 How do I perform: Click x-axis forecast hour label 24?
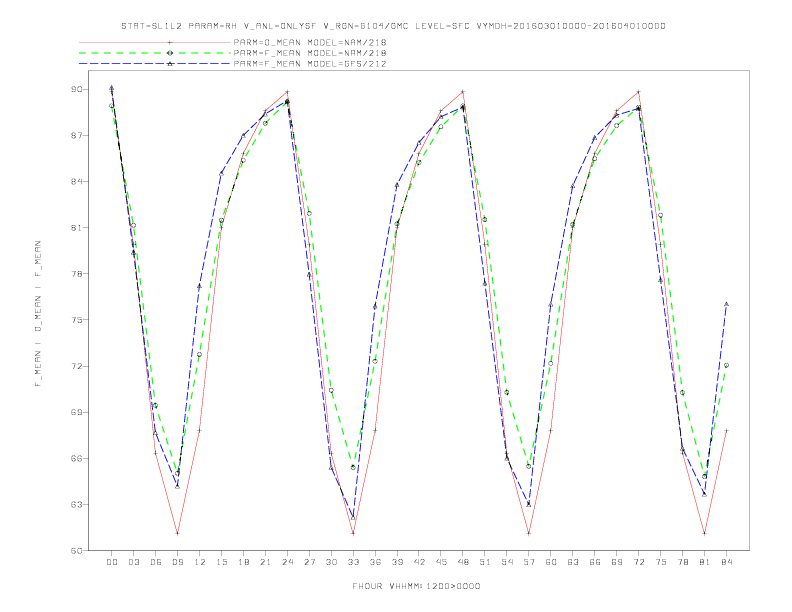click(x=287, y=562)
